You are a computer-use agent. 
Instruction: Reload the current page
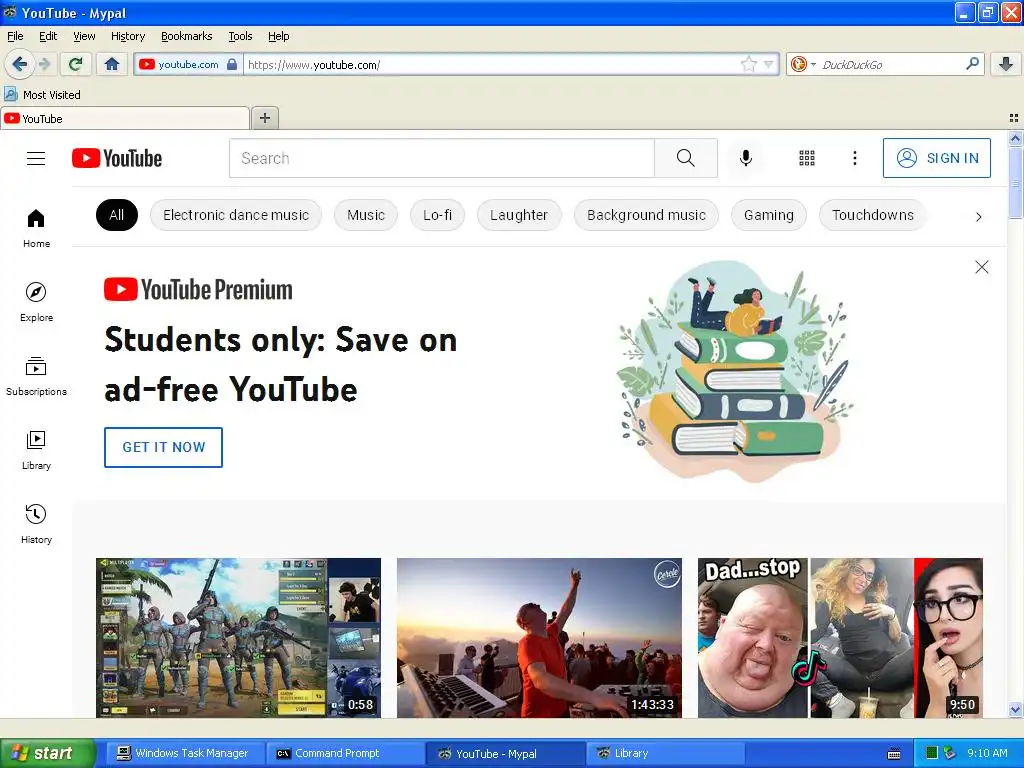(x=76, y=64)
